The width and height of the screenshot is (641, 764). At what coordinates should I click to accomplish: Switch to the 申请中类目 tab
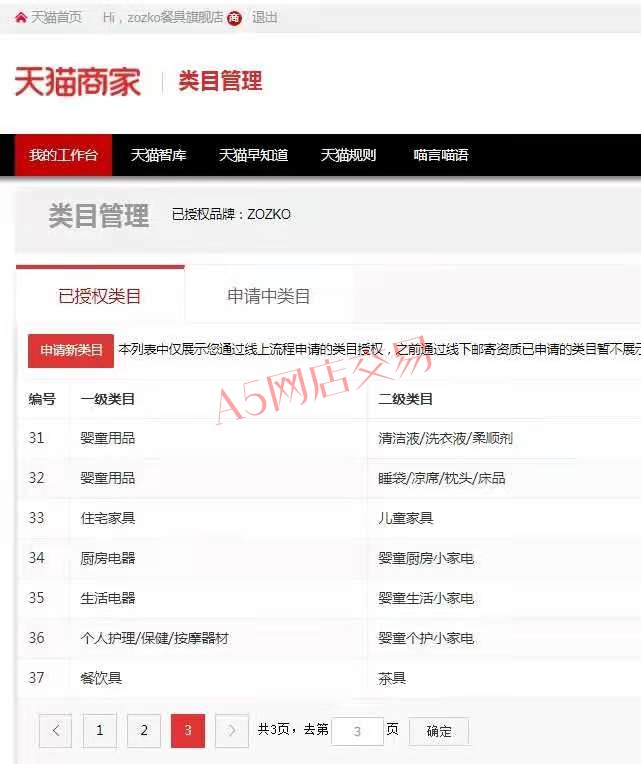point(268,296)
